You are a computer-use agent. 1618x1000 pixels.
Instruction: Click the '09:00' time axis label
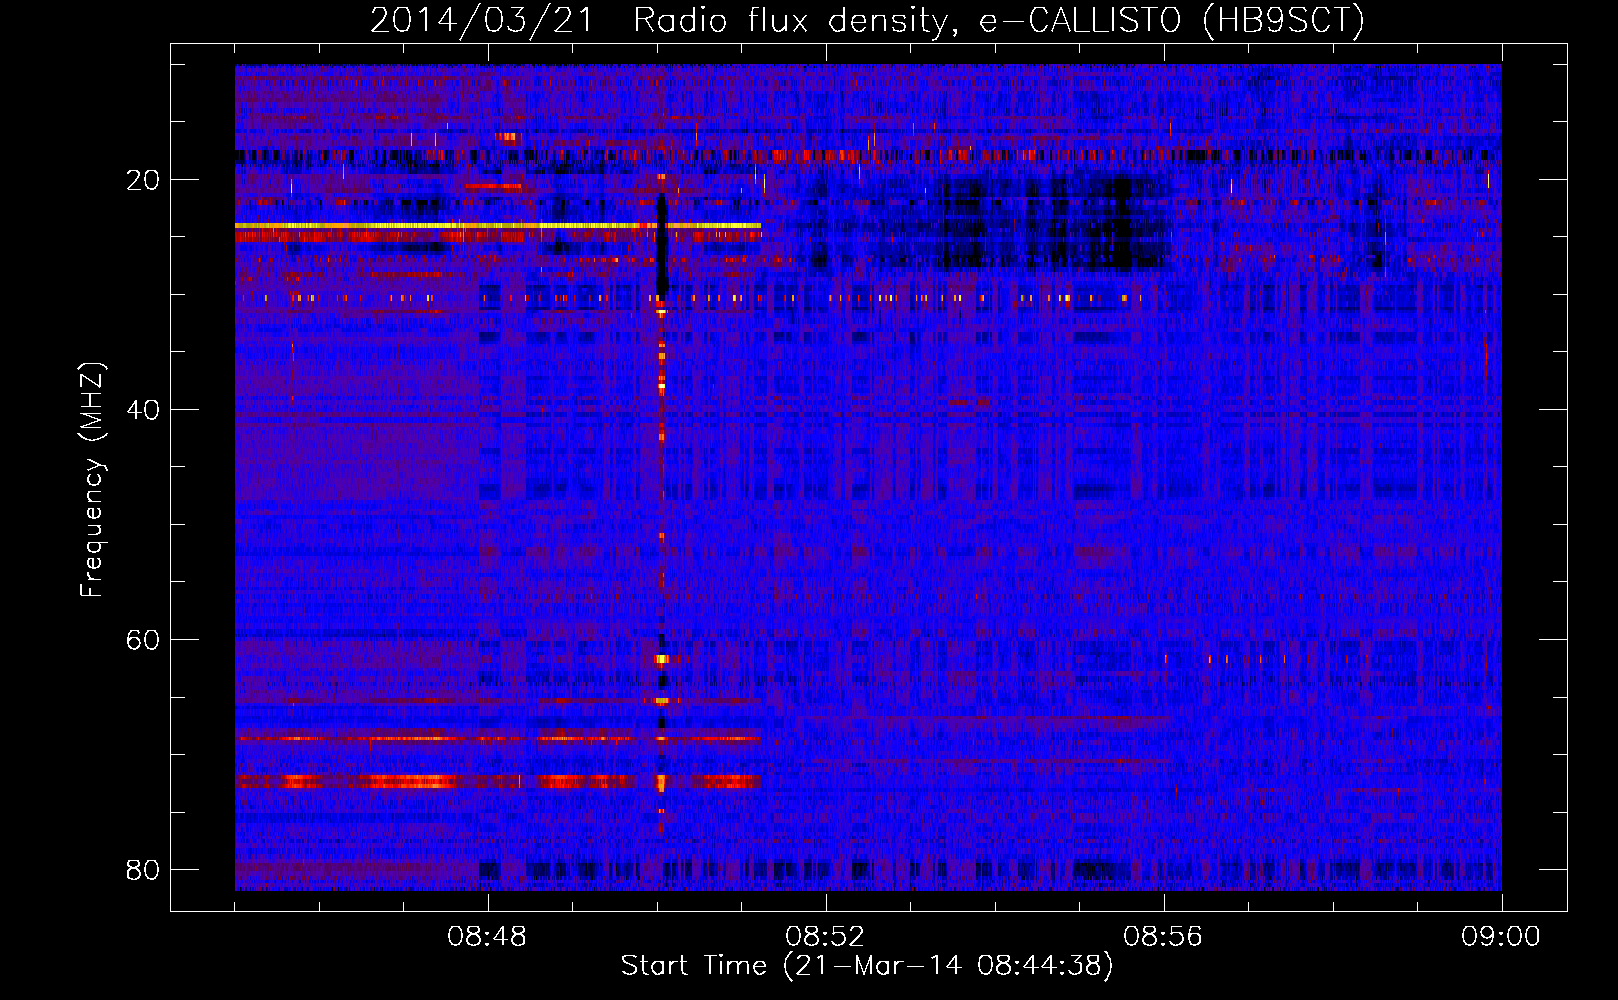coord(1501,937)
